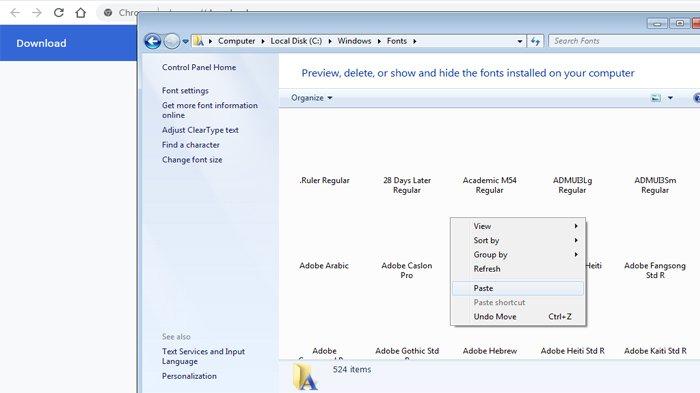
Task: Click the blue Download button in Chrome
Action: pyautogui.click(x=41, y=43)
